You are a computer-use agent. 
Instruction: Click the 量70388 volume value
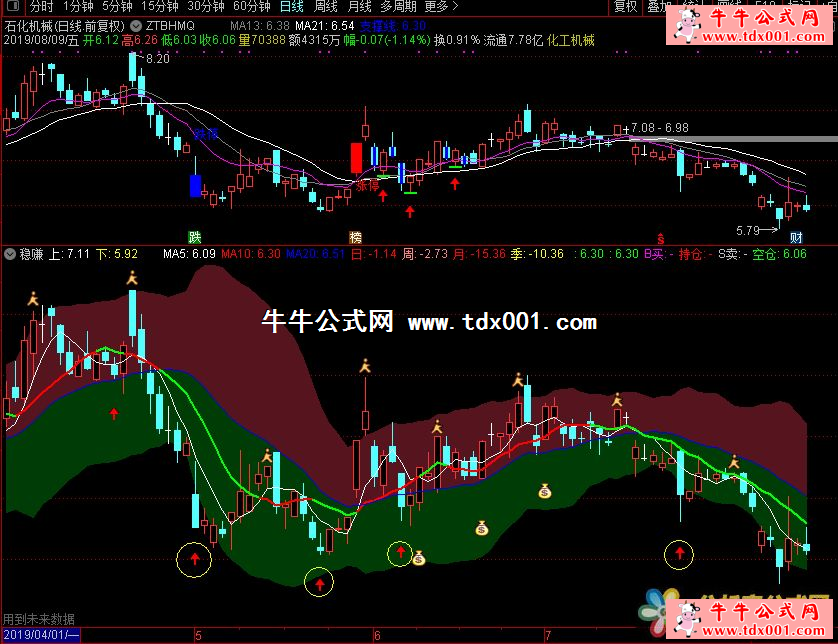point(262,40)
